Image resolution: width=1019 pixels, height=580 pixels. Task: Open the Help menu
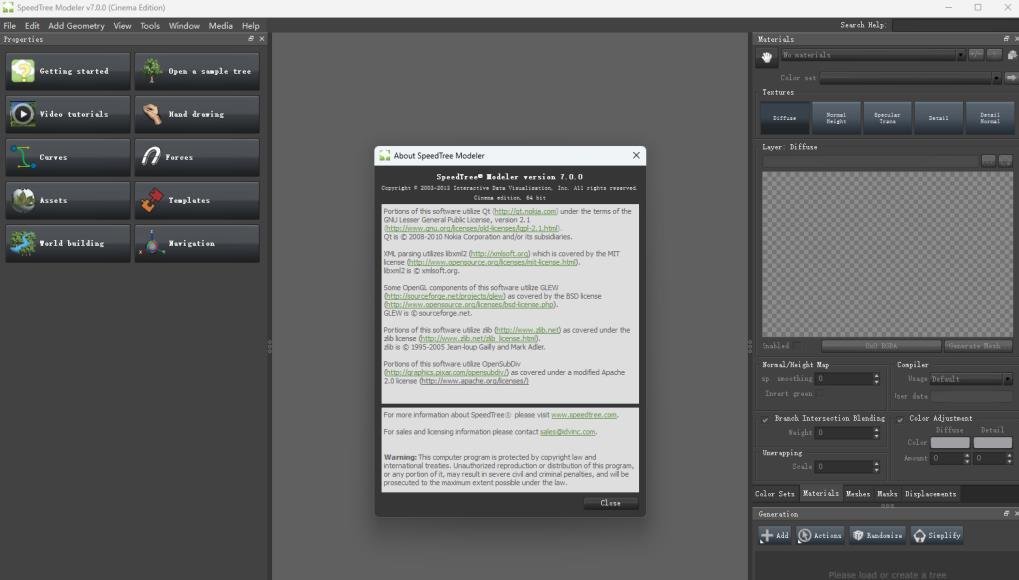[250, 26]
